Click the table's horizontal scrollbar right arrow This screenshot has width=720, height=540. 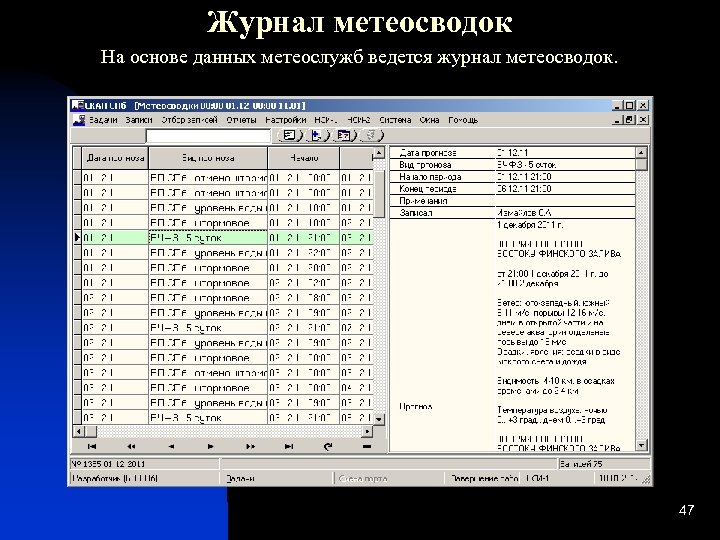click(x=367, y=431)
